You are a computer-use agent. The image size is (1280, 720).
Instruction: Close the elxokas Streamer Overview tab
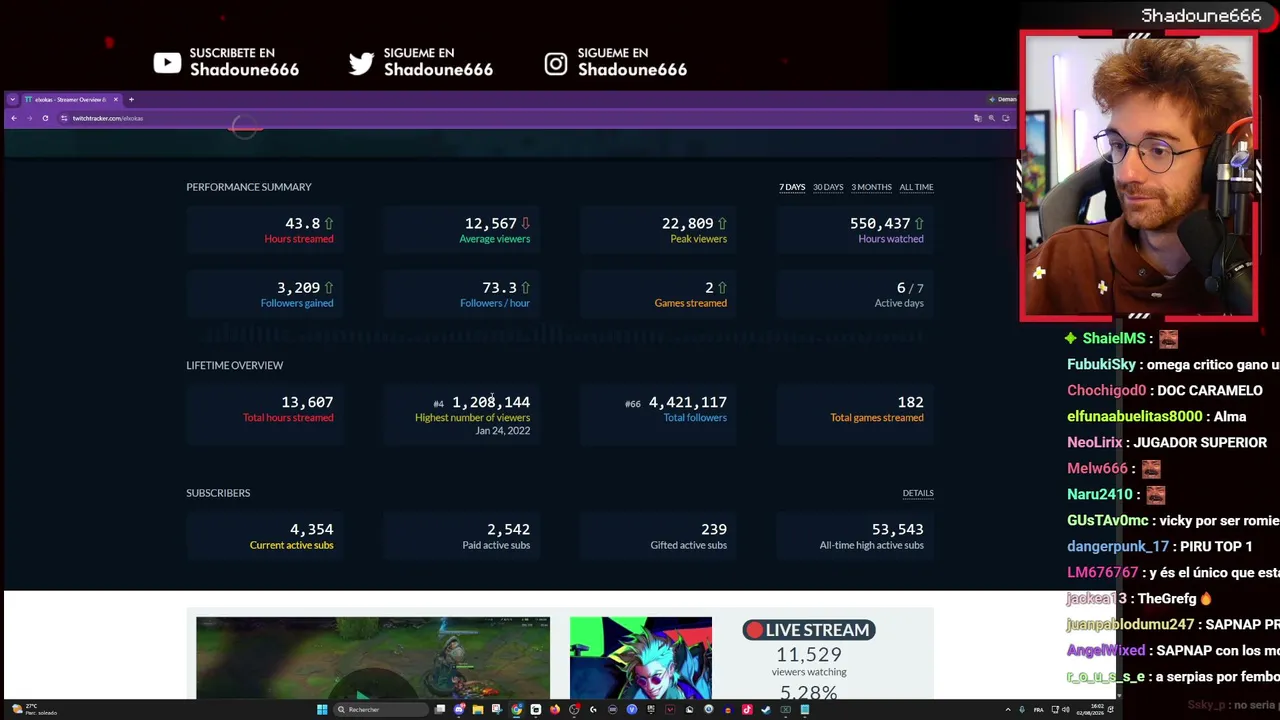115,99
